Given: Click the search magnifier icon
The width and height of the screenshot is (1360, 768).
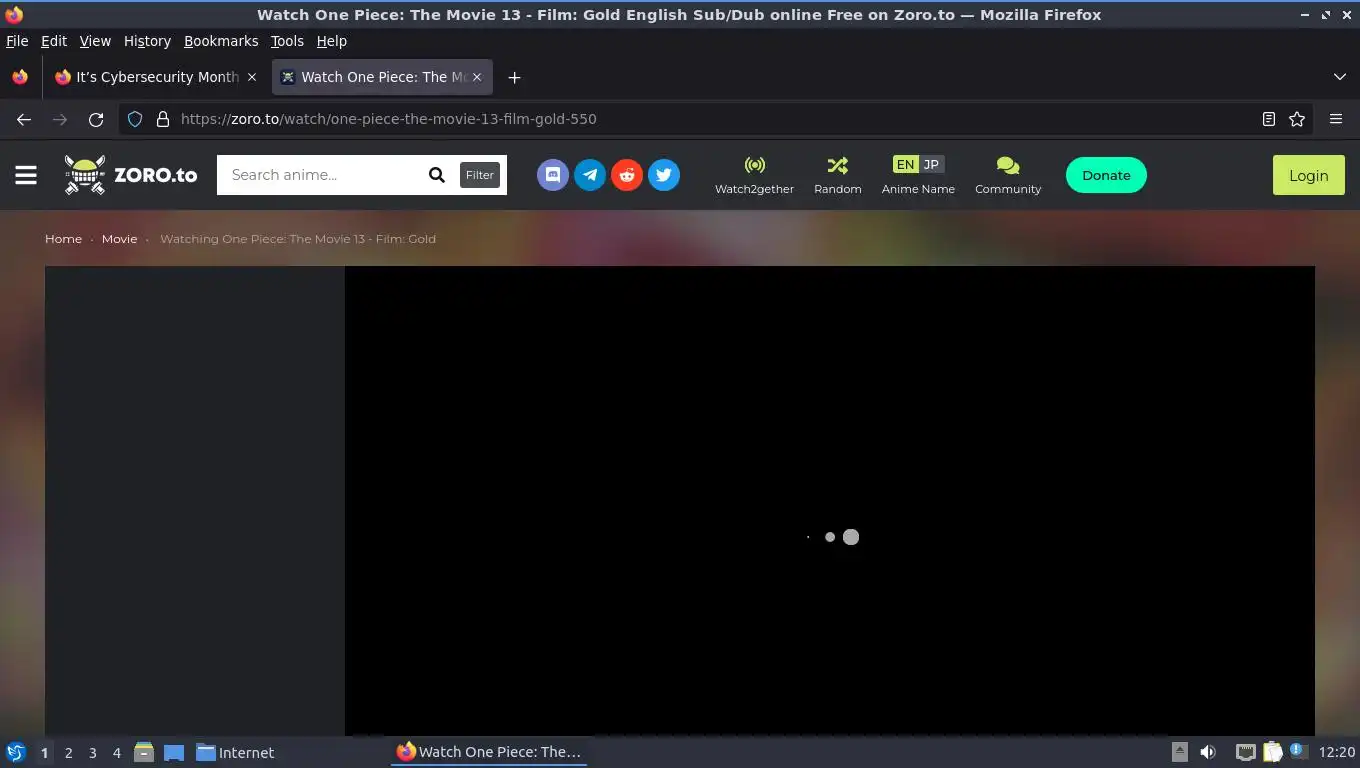Looking at the screenshot, I should [x=437, y=175].
